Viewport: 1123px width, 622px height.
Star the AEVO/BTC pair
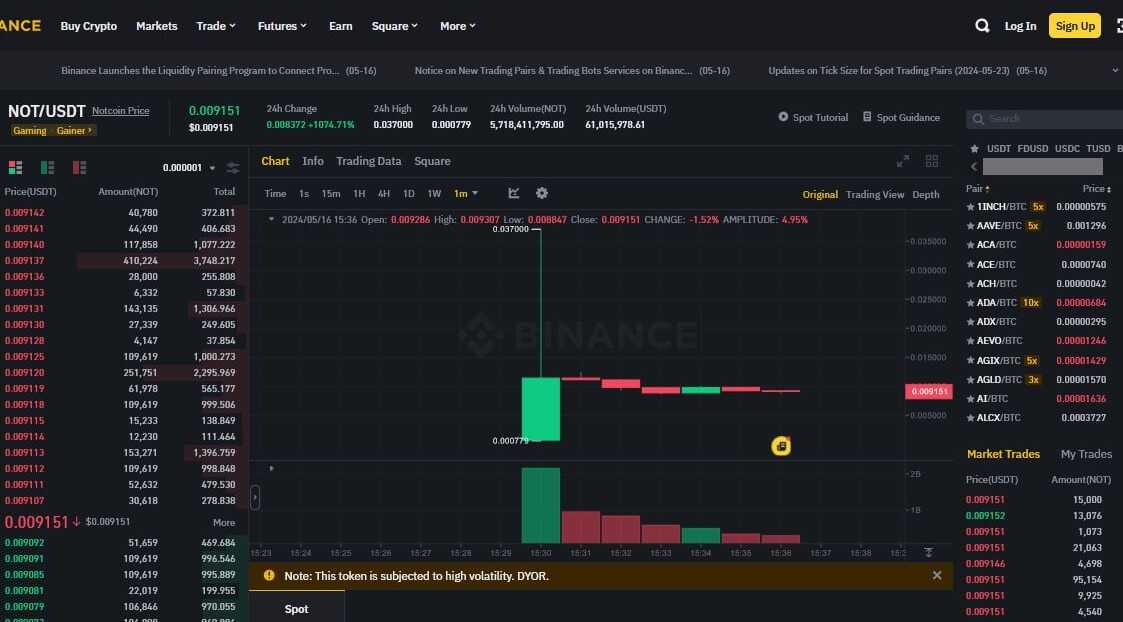970,341
